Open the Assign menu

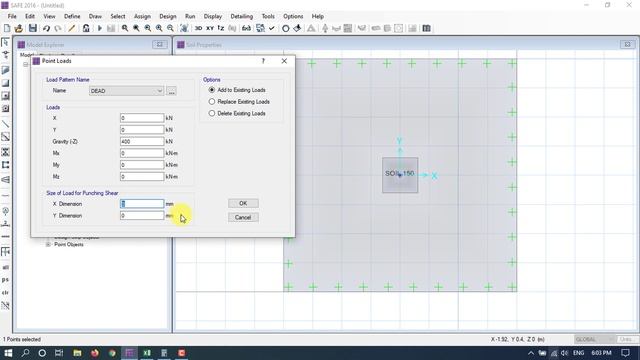[x=142, y=16]
